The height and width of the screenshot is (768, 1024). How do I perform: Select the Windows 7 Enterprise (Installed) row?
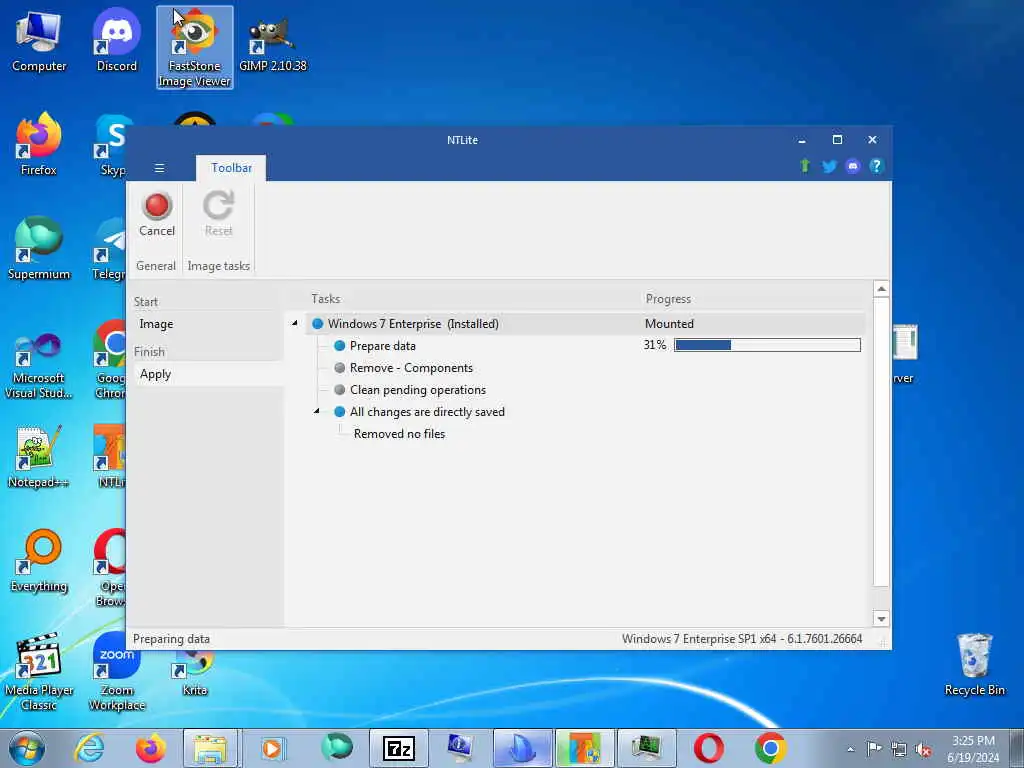[x=585, y=324]
